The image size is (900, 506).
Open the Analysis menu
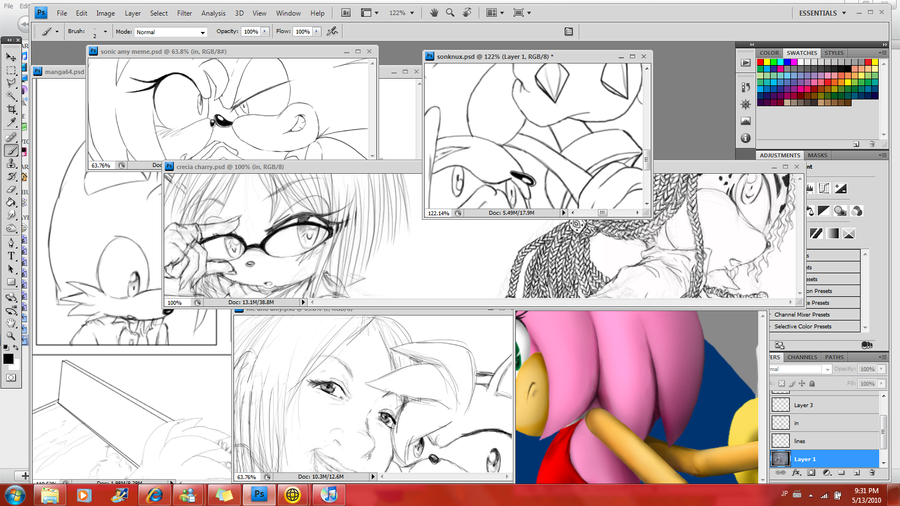coord(213,13)
